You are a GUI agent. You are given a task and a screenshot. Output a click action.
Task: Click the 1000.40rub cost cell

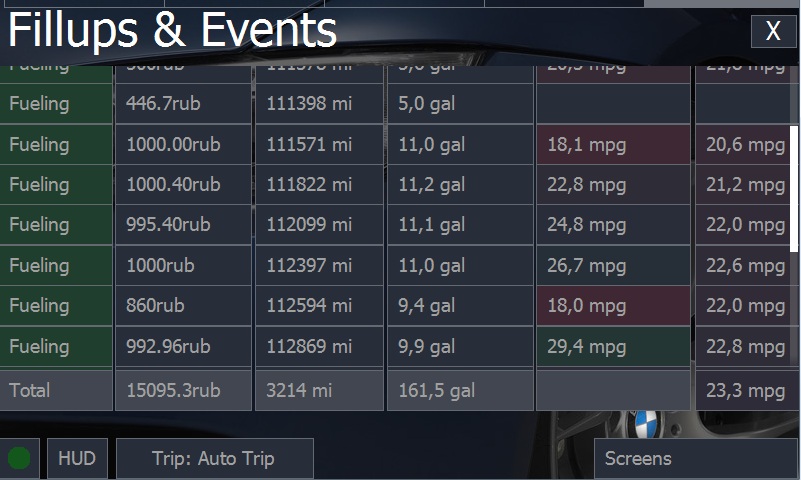click(x=183, y=185)
